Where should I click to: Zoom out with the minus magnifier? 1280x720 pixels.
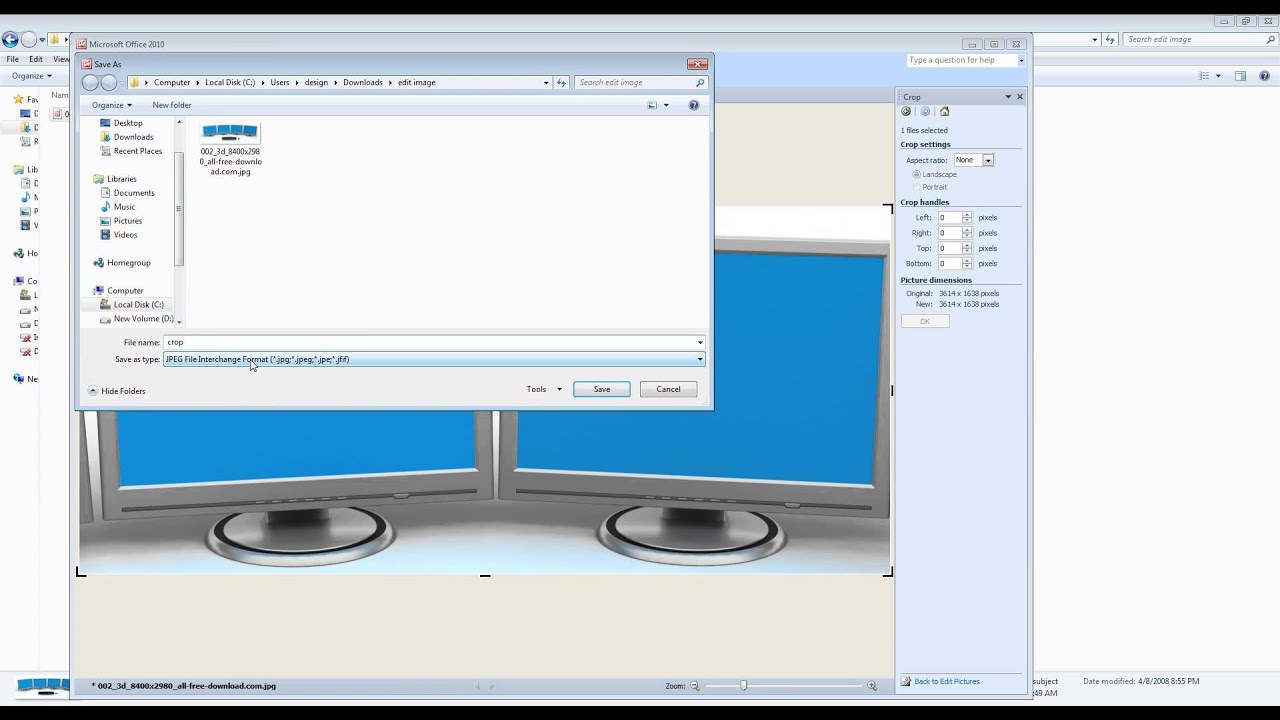(695, 686)
